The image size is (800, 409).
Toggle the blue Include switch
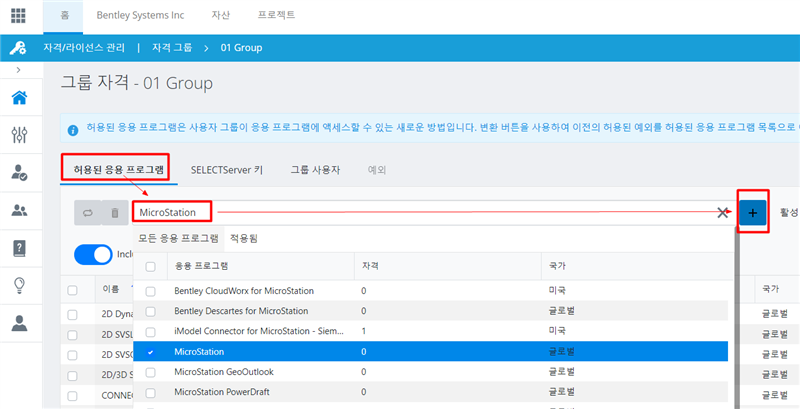(93, 254)
